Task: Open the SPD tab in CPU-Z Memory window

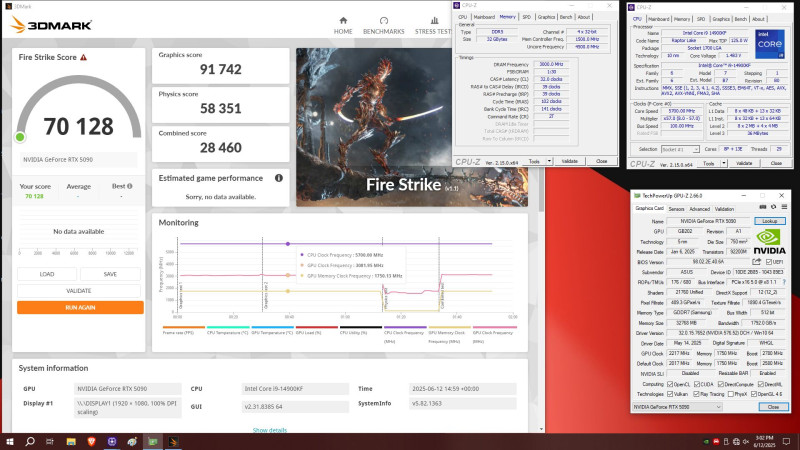Action: pyautogui.click(x=527, y=17)
